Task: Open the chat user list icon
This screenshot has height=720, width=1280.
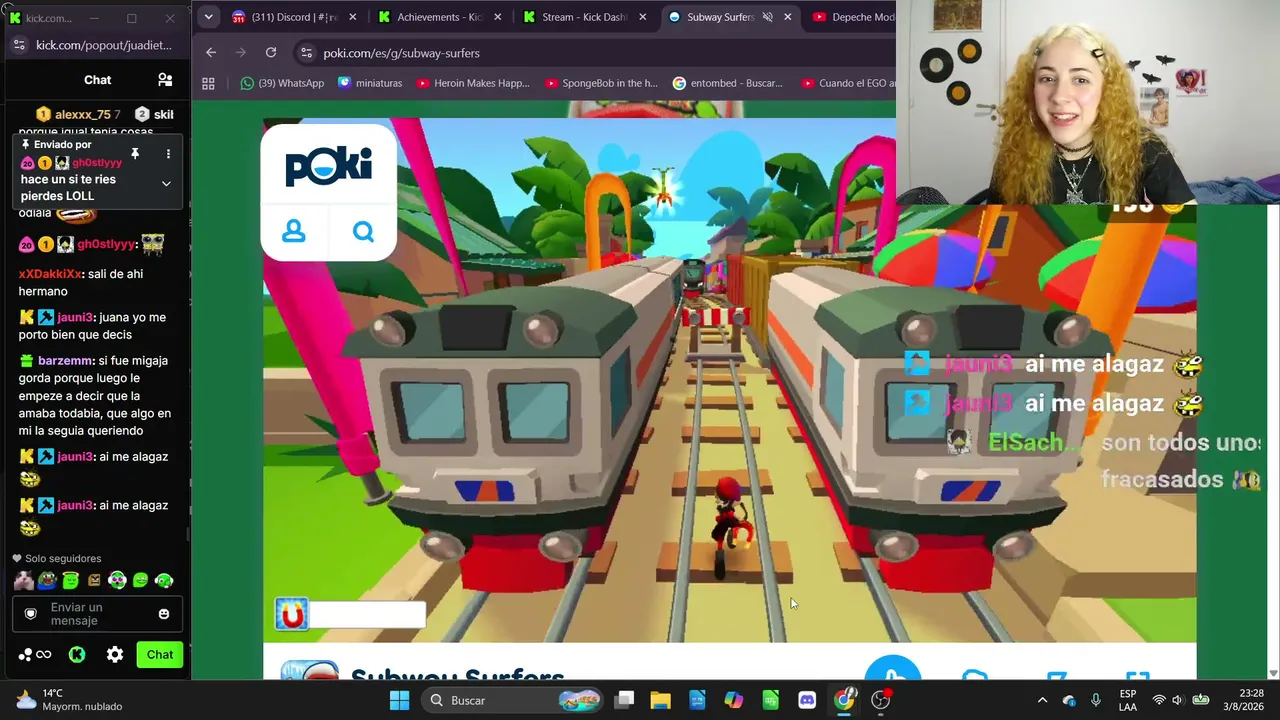Action: point(165,80)
